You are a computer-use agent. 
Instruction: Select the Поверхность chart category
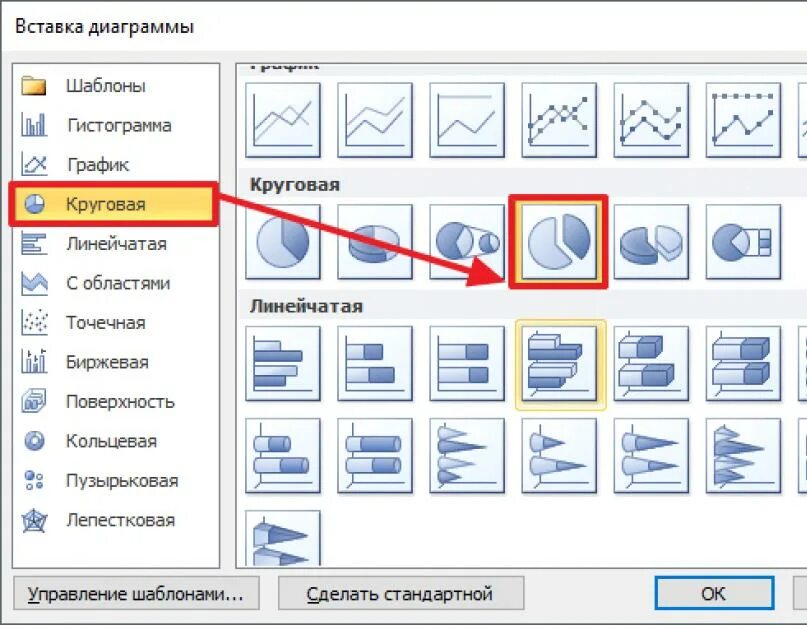tap(116, 402)
